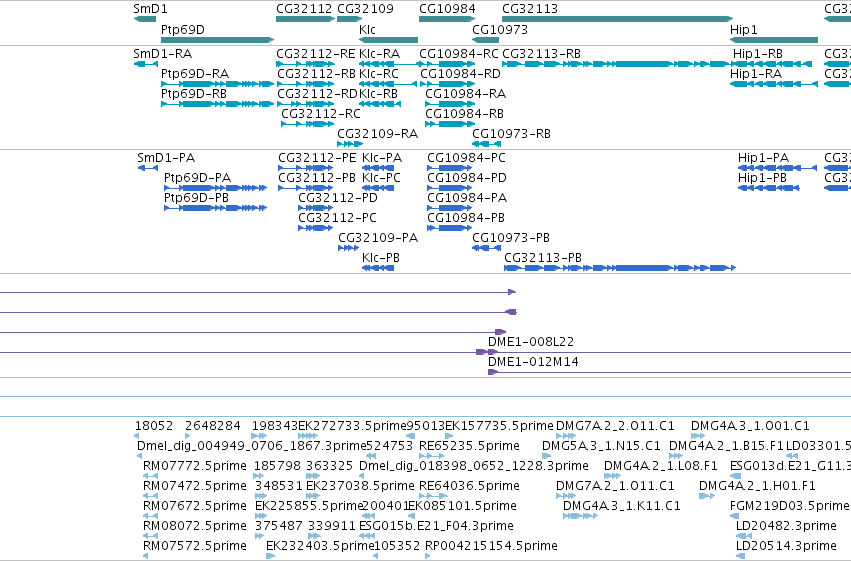
Task: Select transcript CG10984-RC
Action: (459, 54)
